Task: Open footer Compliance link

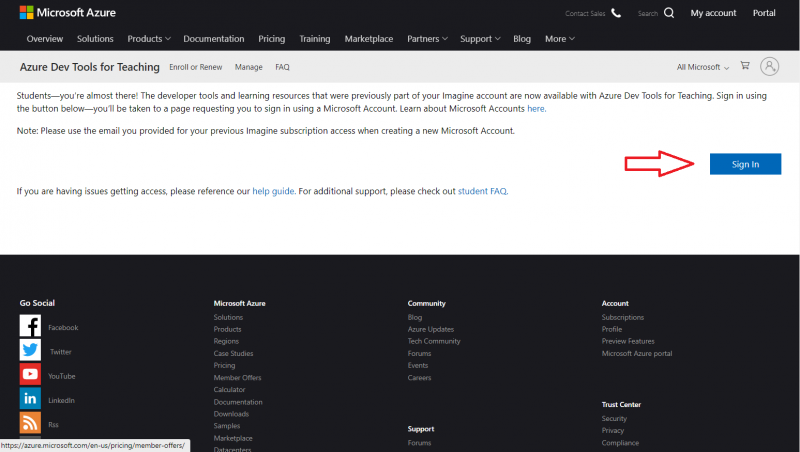Action: pos(620,443)
